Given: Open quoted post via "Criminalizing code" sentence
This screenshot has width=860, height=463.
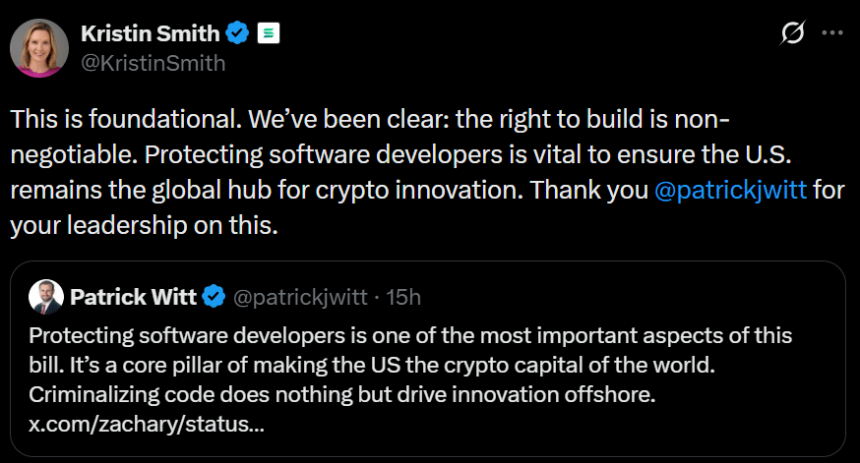Looking at the screenshot, I should (342, 394).
